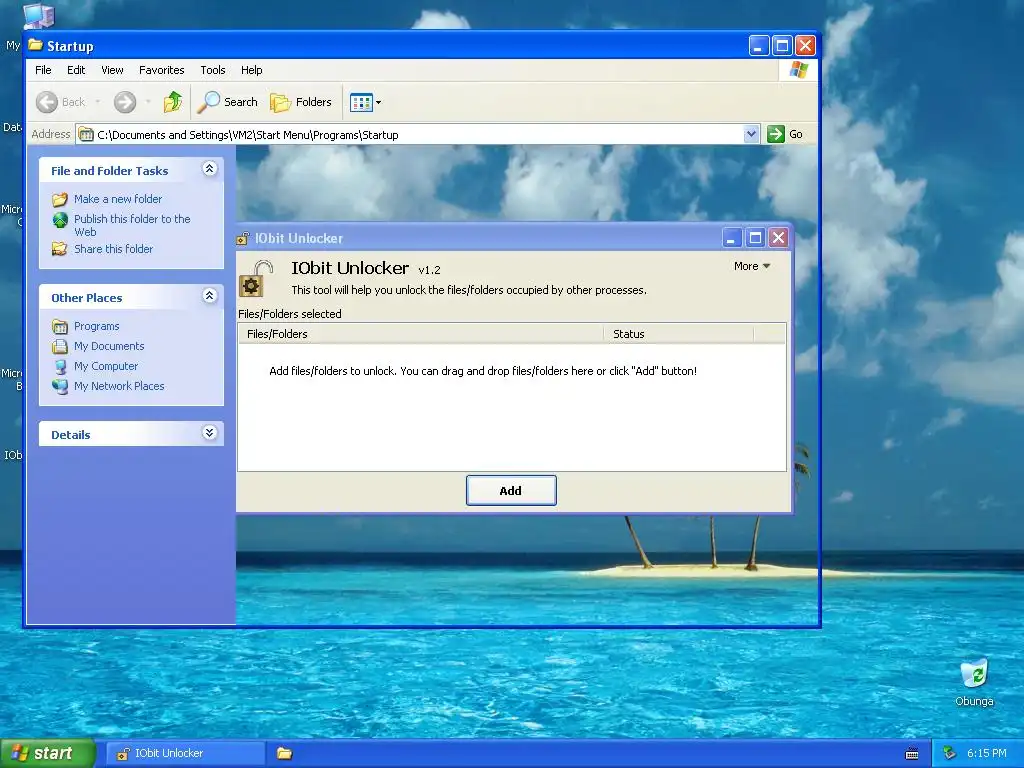Viewport: 1024px width, 768px height.
Task: Close the Startup Explorer window
Action: (x=805, y=46)
